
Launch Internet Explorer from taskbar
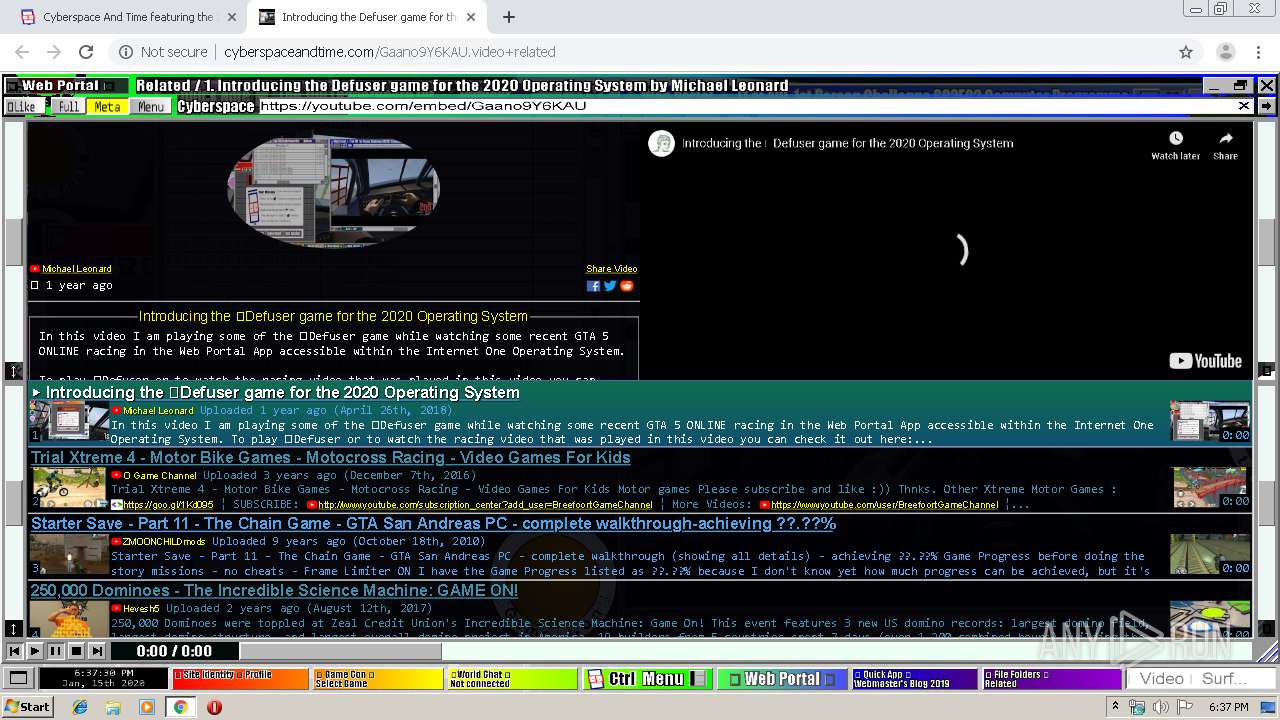(x=81, y=707)
